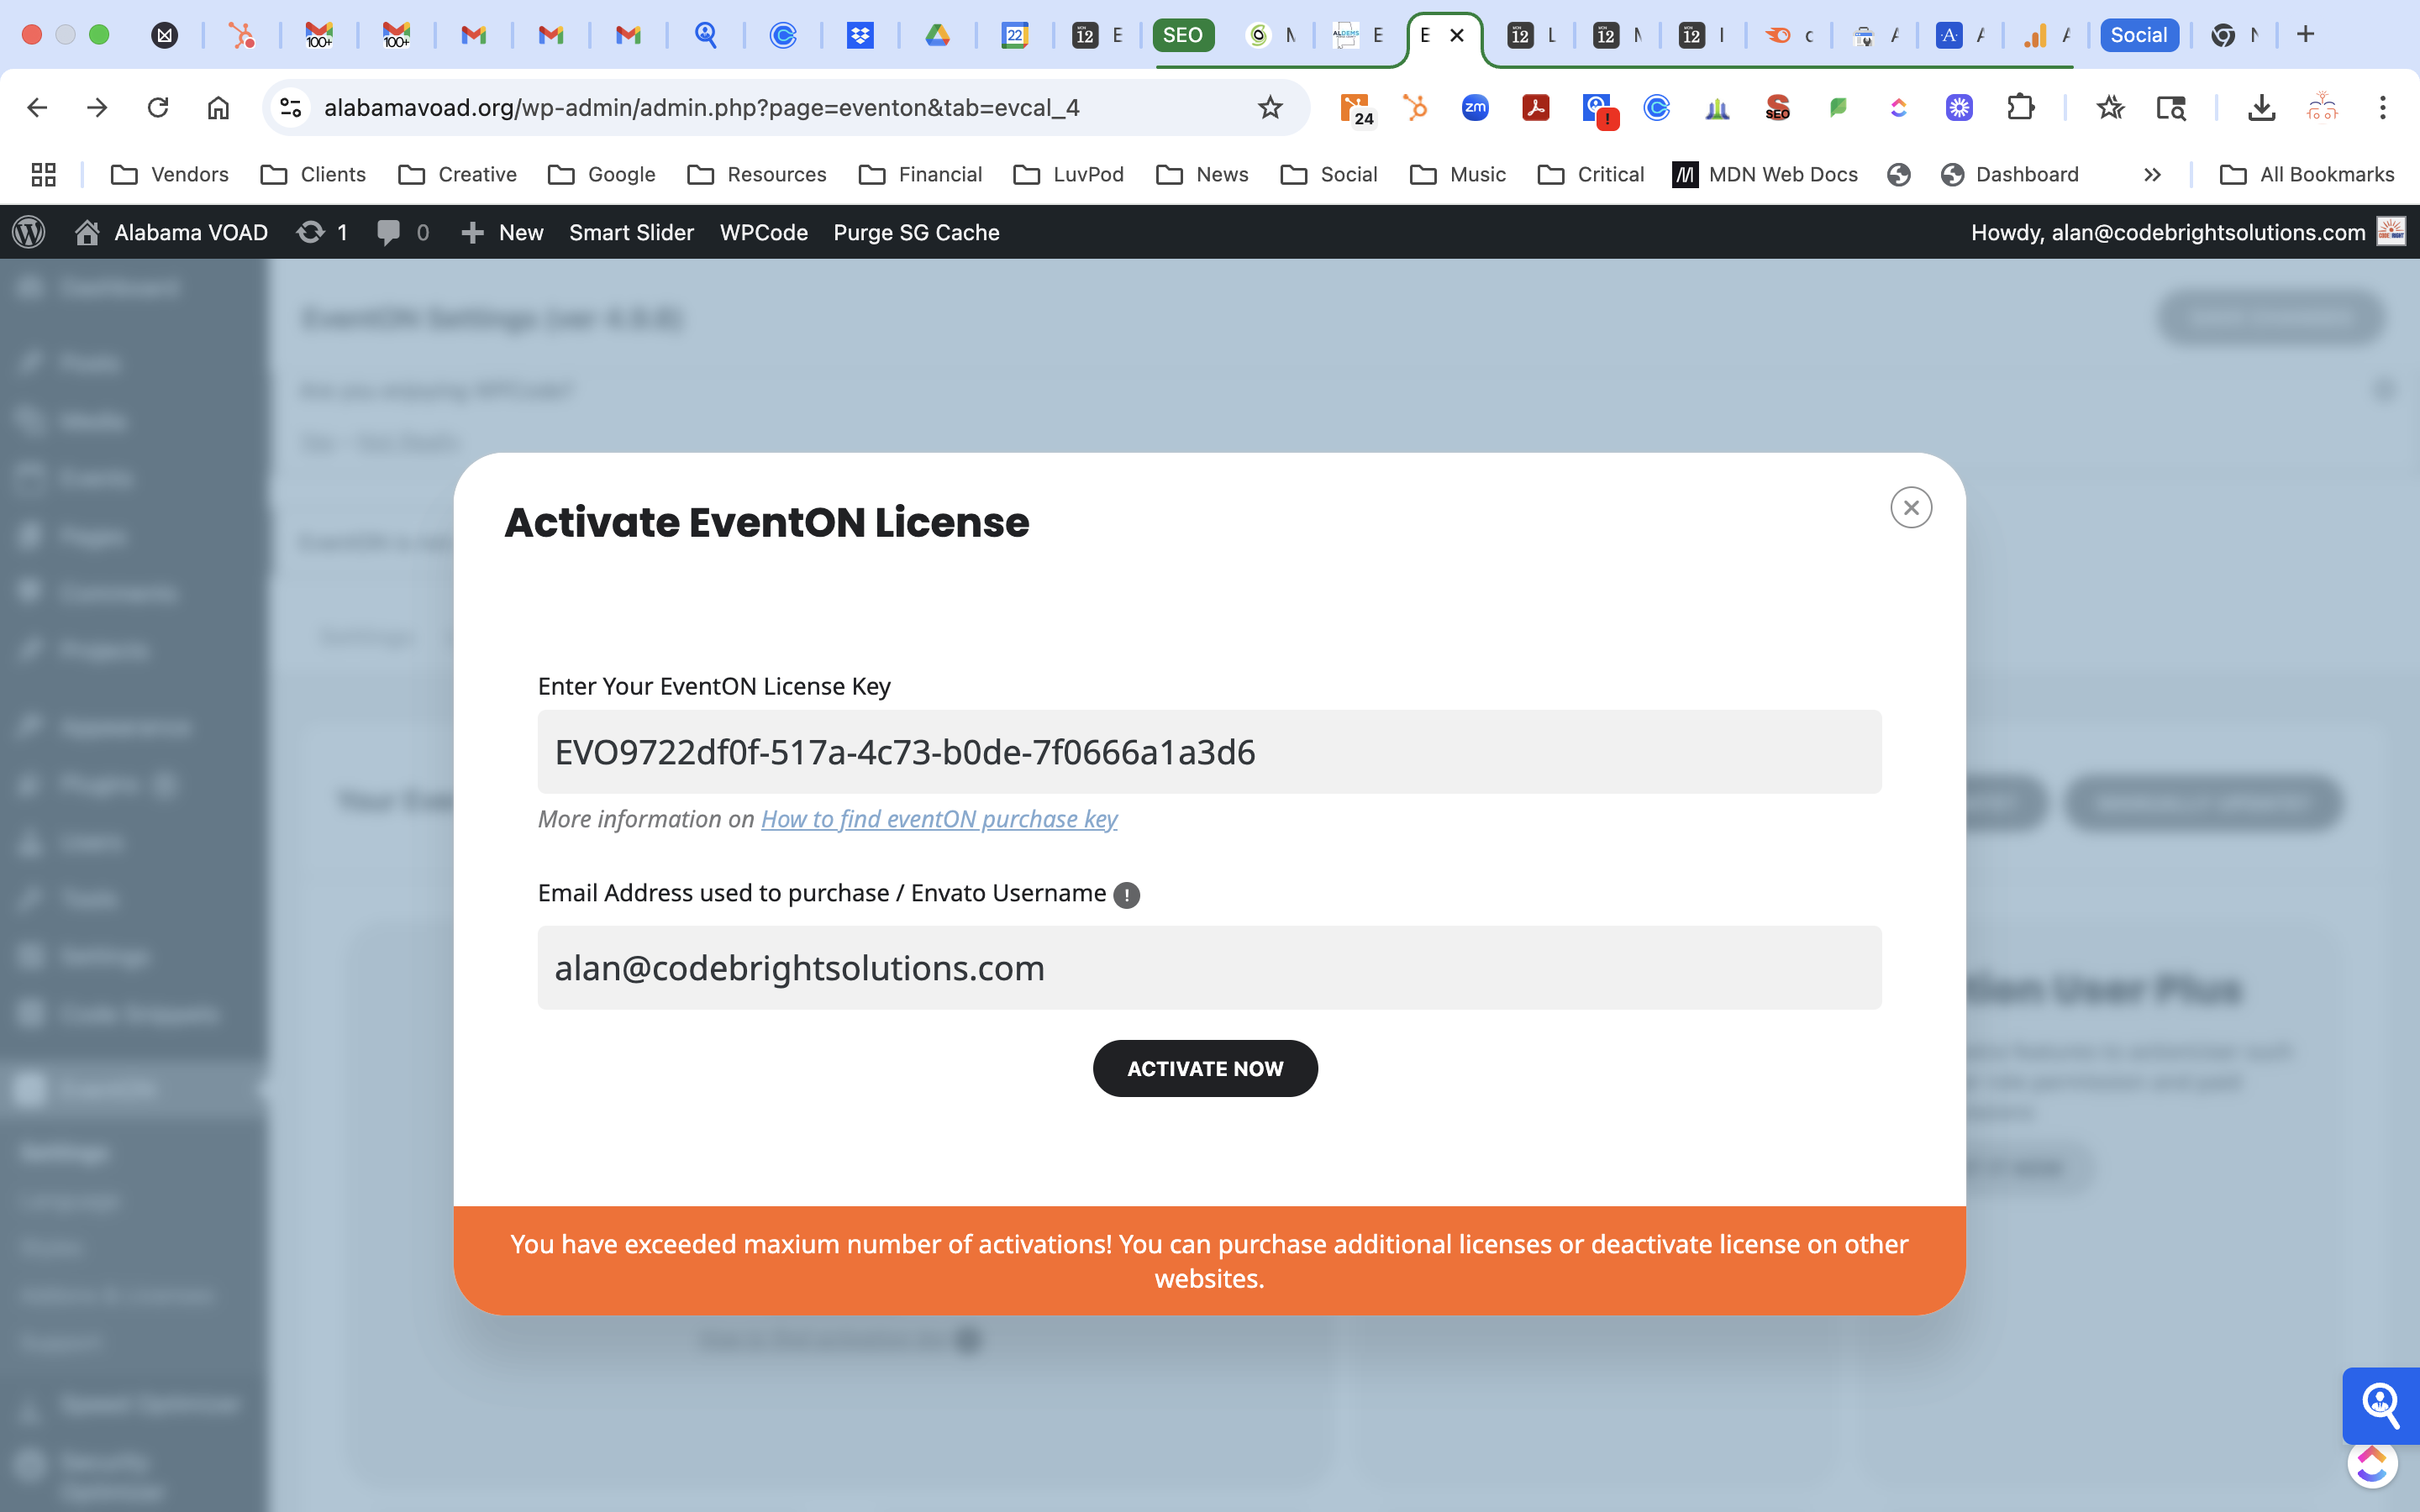
Task: Open the Financial bookmark folder
Action: pos(920,175)
